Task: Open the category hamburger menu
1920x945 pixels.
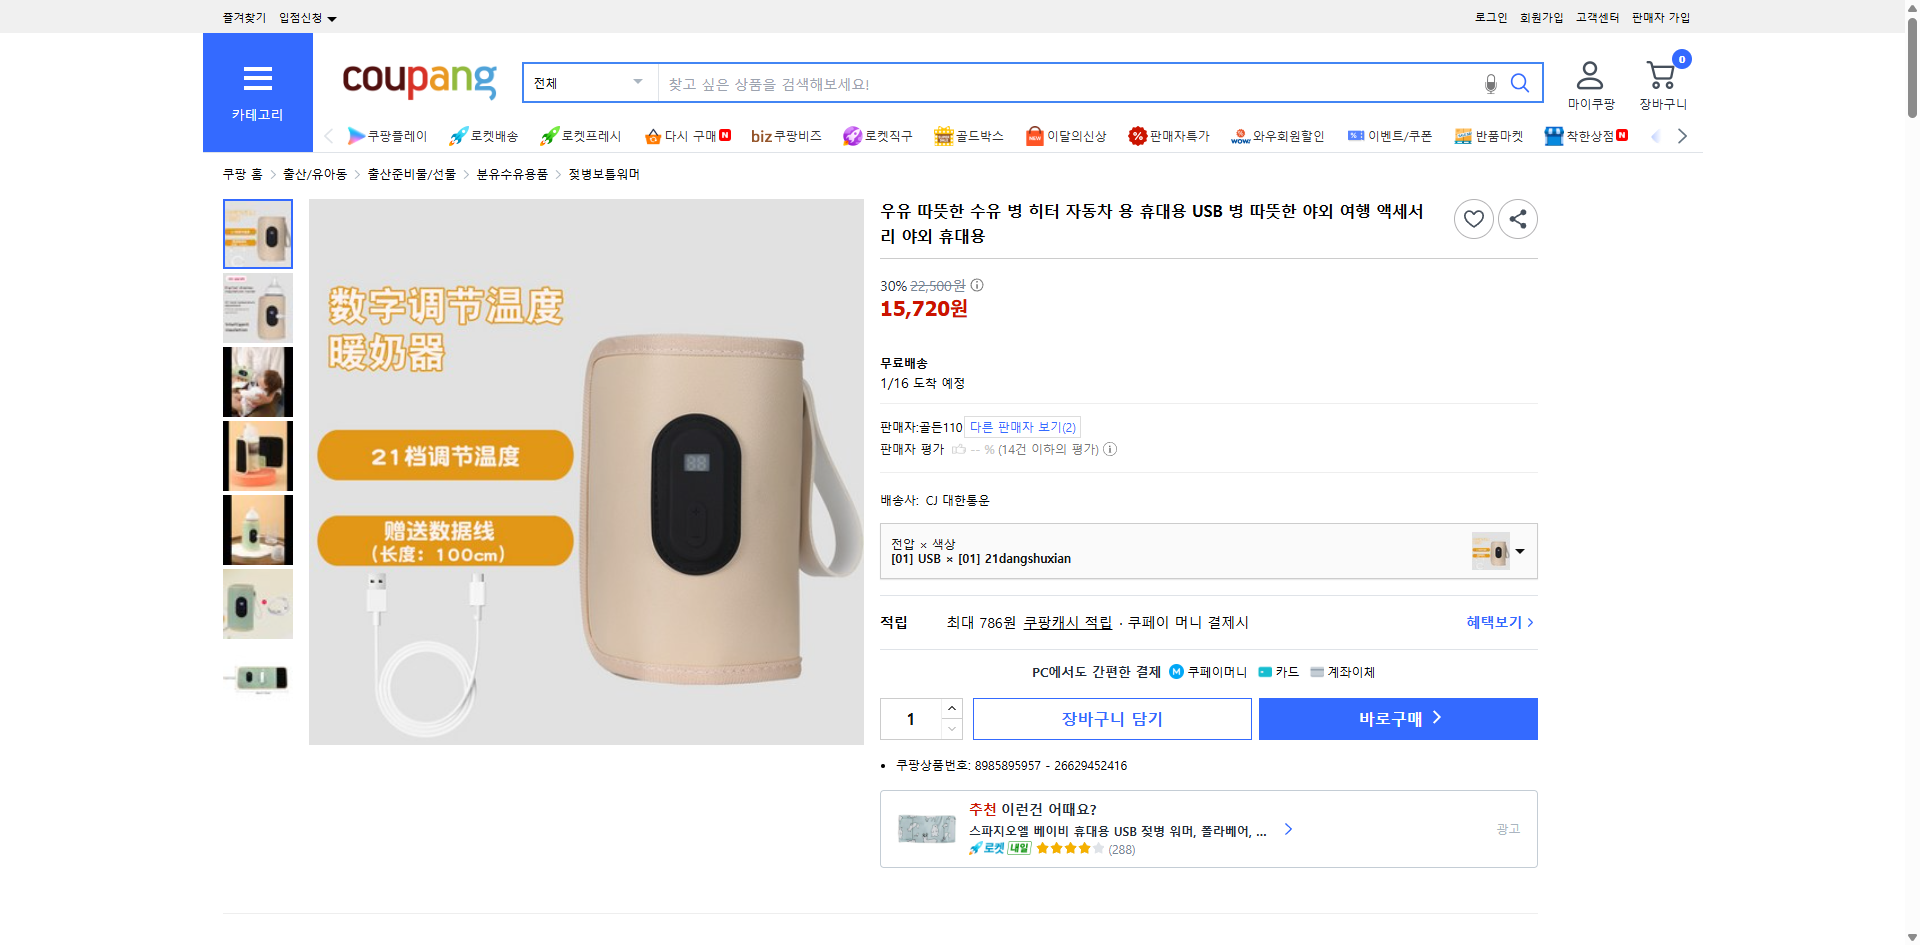Action: pyautogui.click(x=257, y=79)
